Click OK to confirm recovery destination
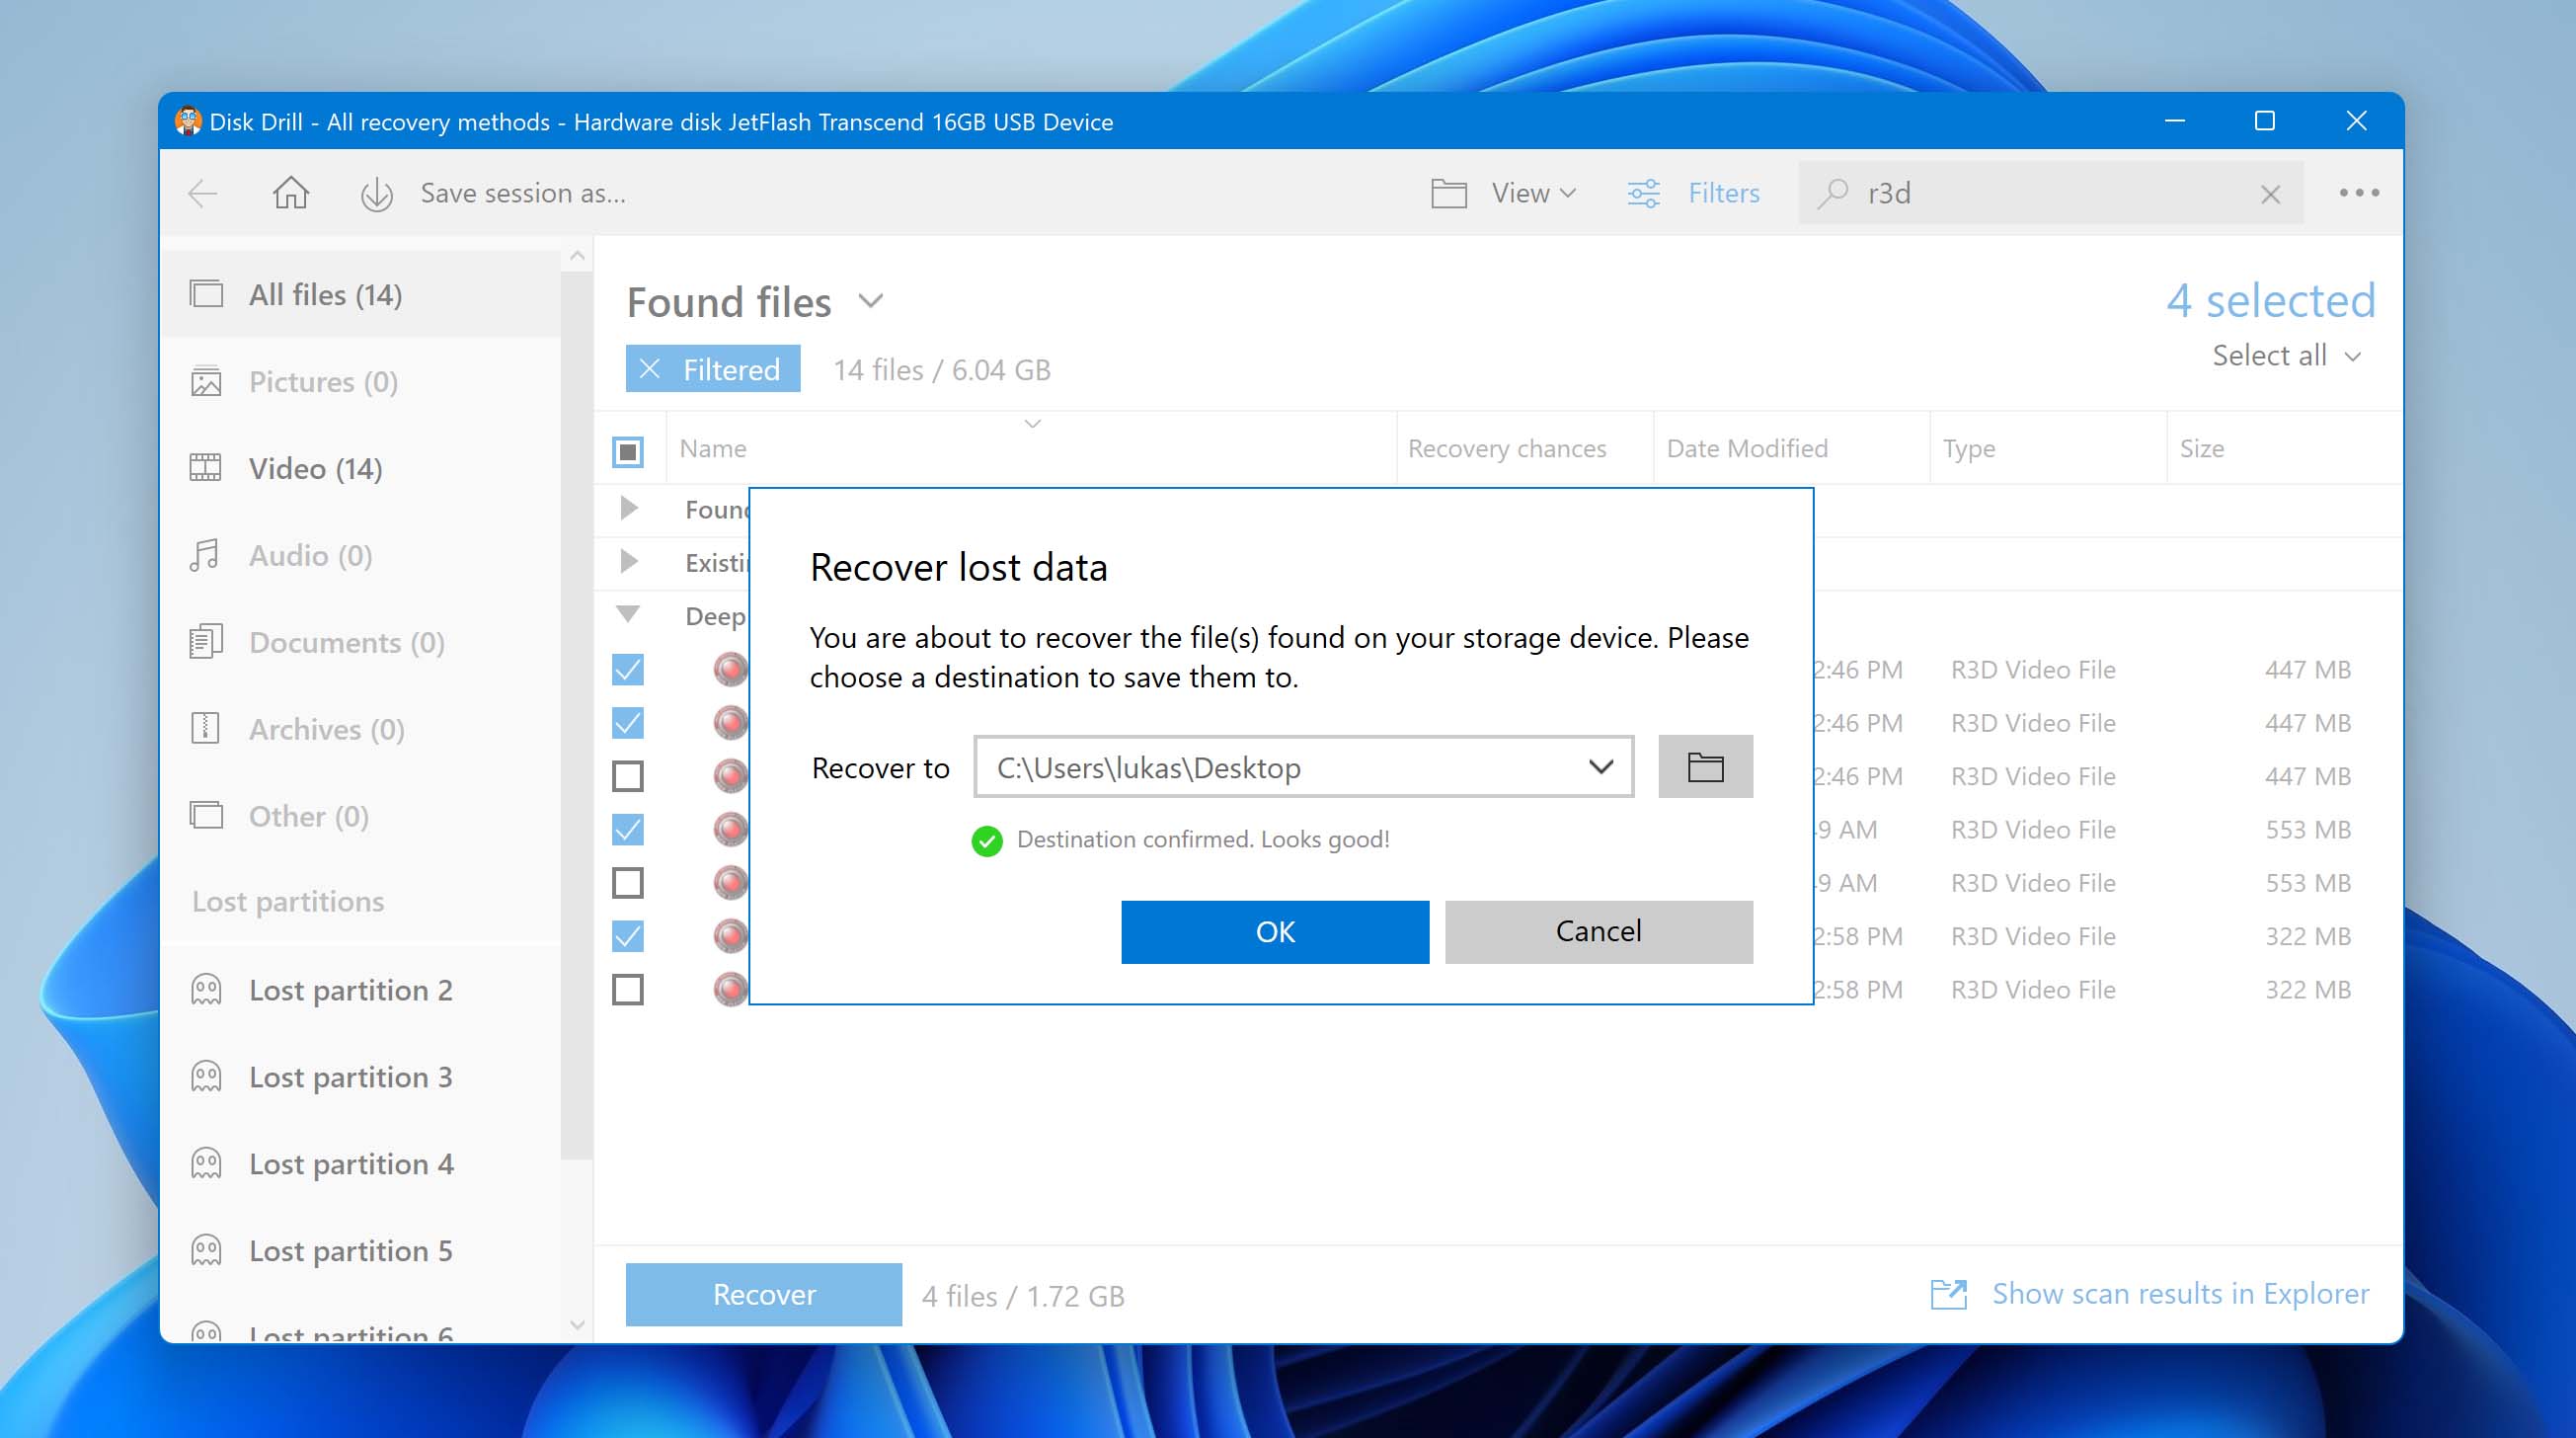Screen dimensions: 2576x1438 click(1274, 932)
